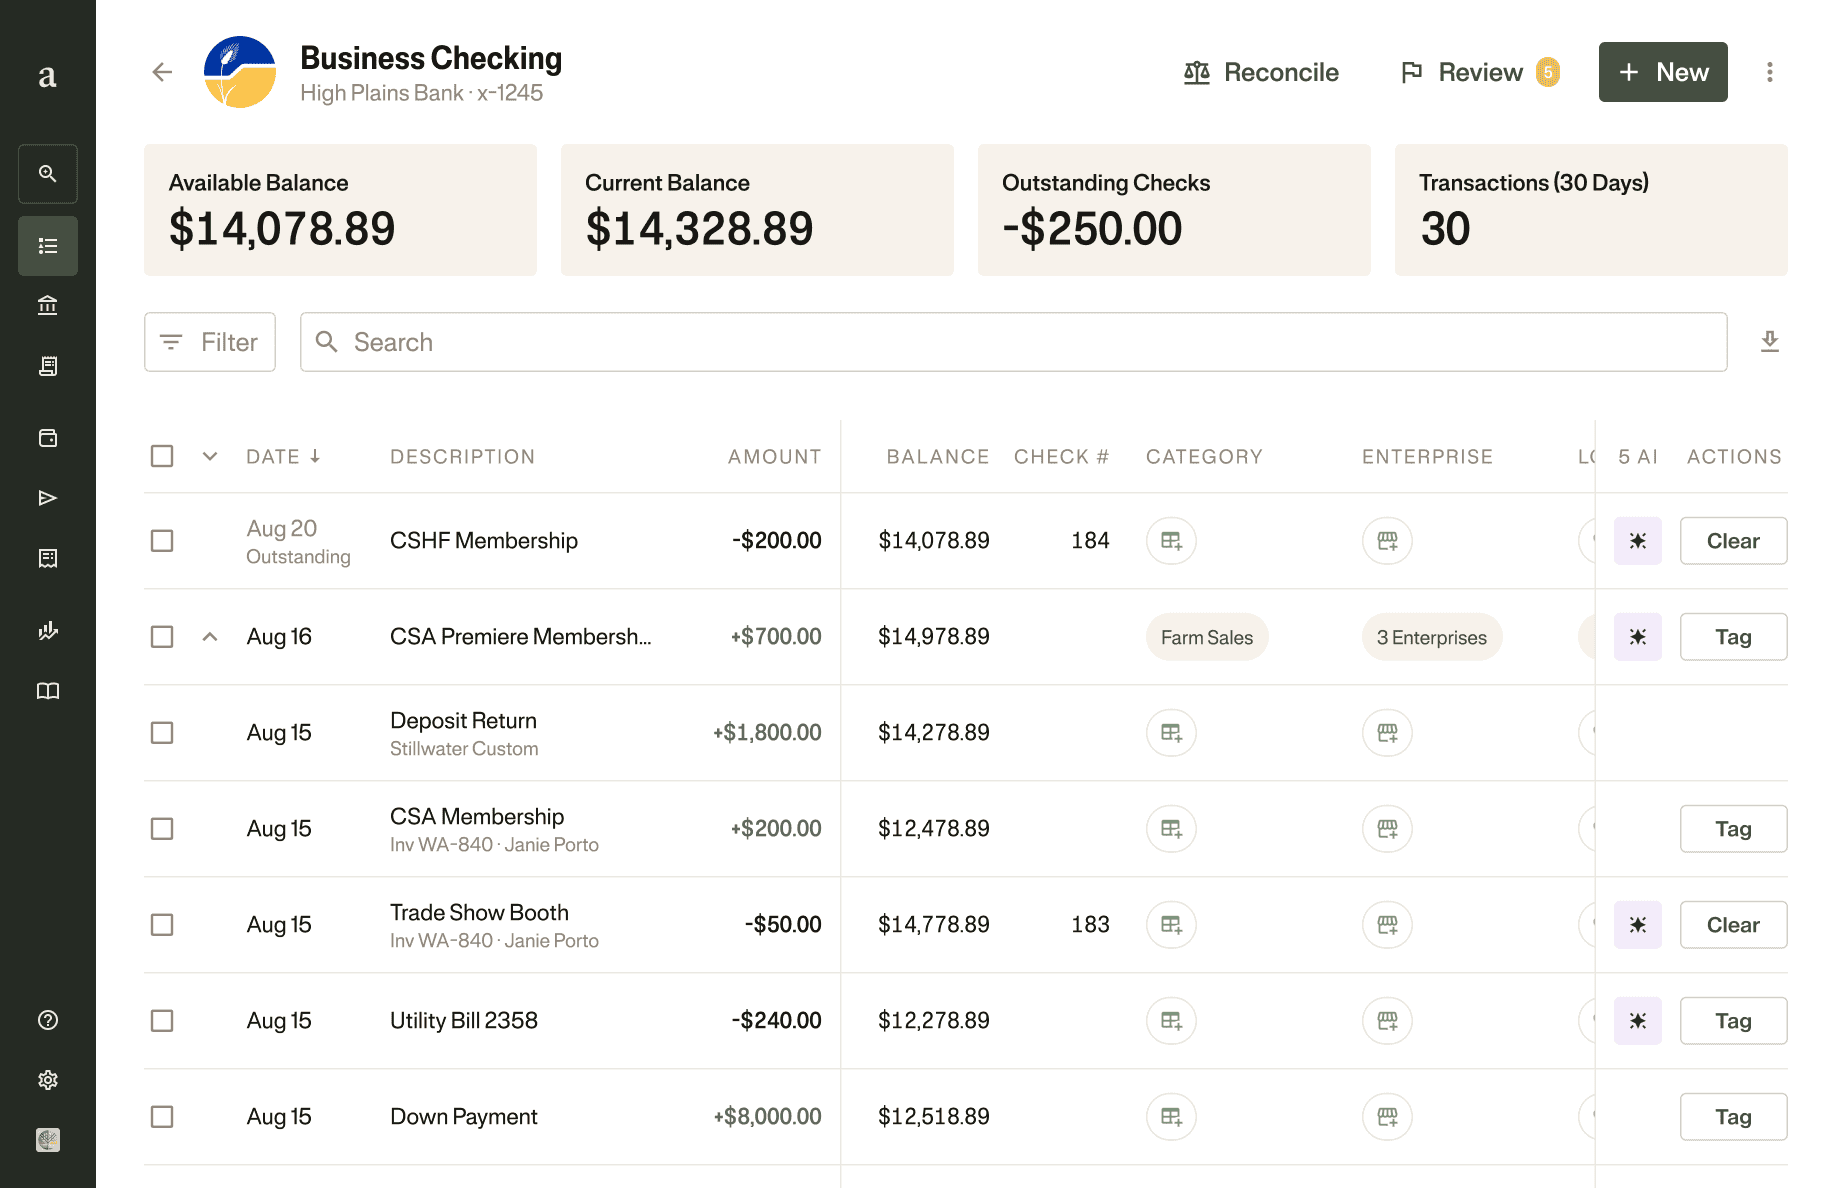Open the category selector on Utility Bill 2358
The width and height of the screenshot is (1836, 1188).
click(1171, 1020)
